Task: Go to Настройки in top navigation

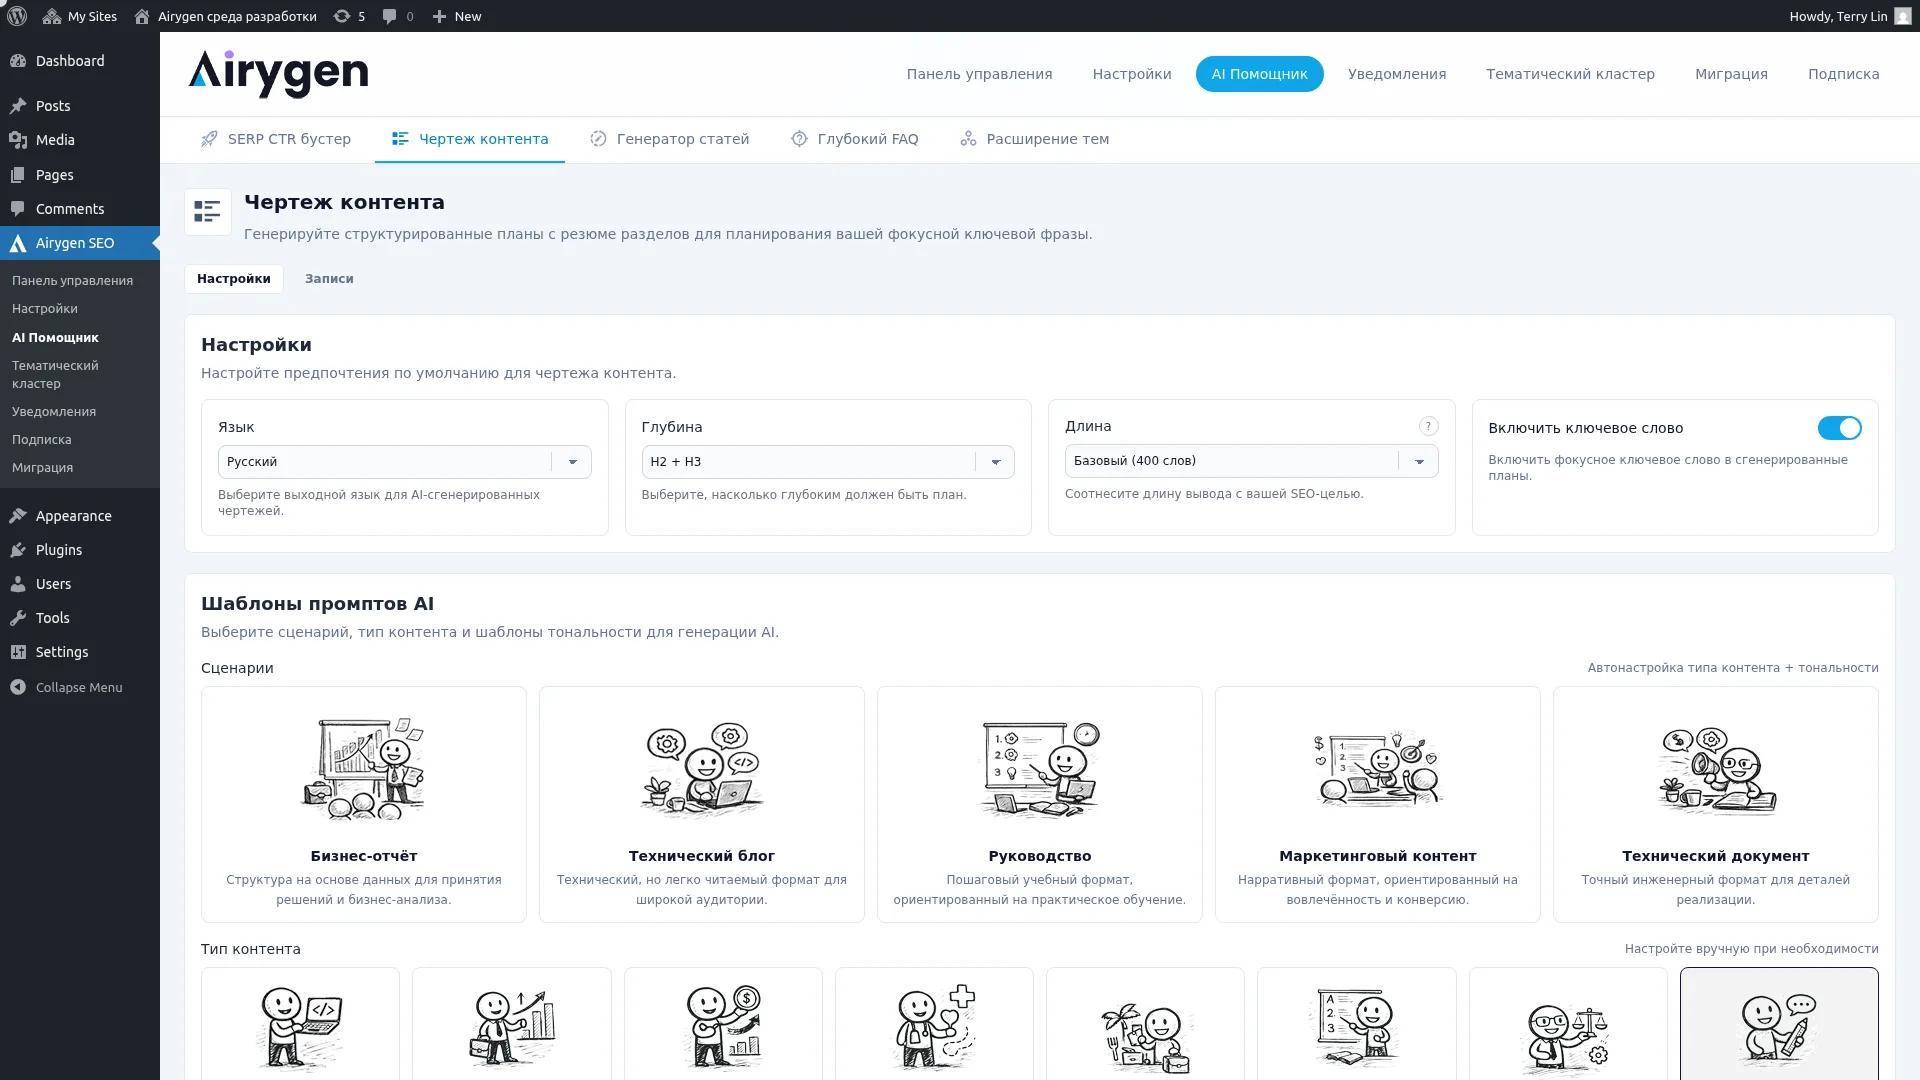Action: 1132,74
